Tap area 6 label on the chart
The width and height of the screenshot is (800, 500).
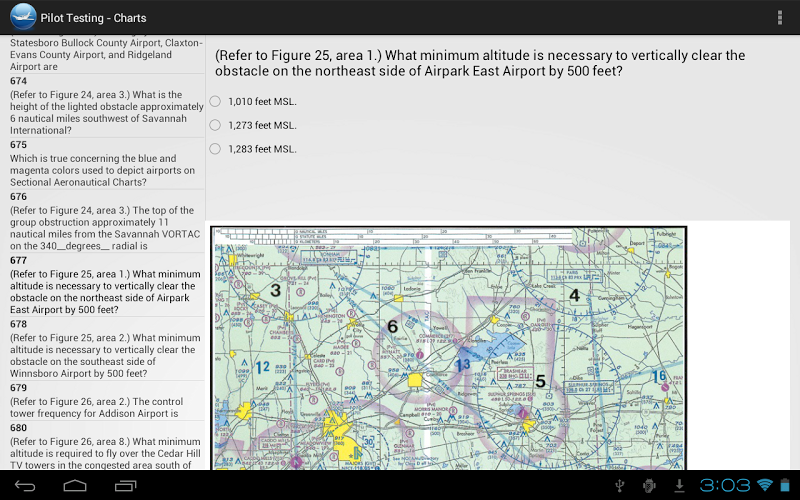[392, 326]
